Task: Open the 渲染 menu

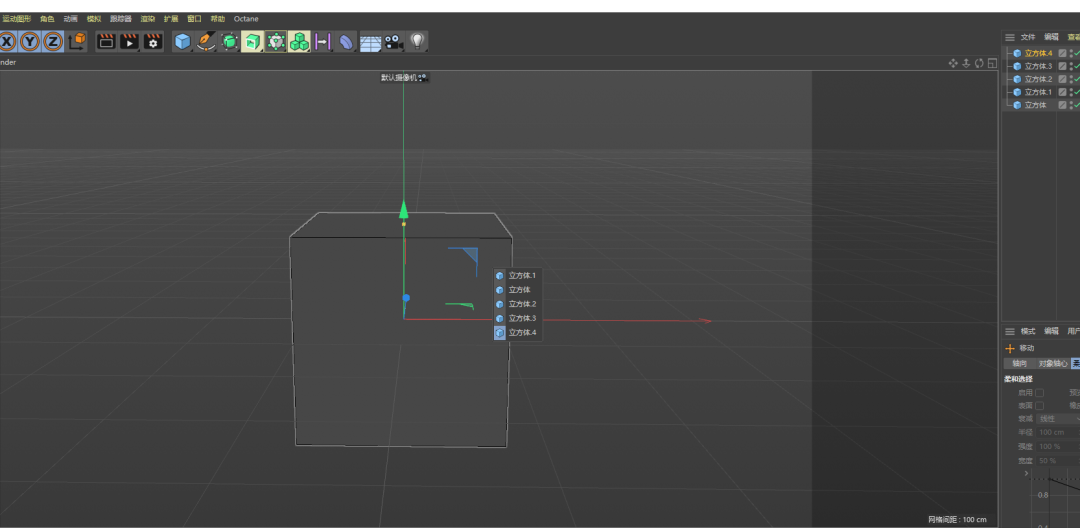Action: click(147, 19)
